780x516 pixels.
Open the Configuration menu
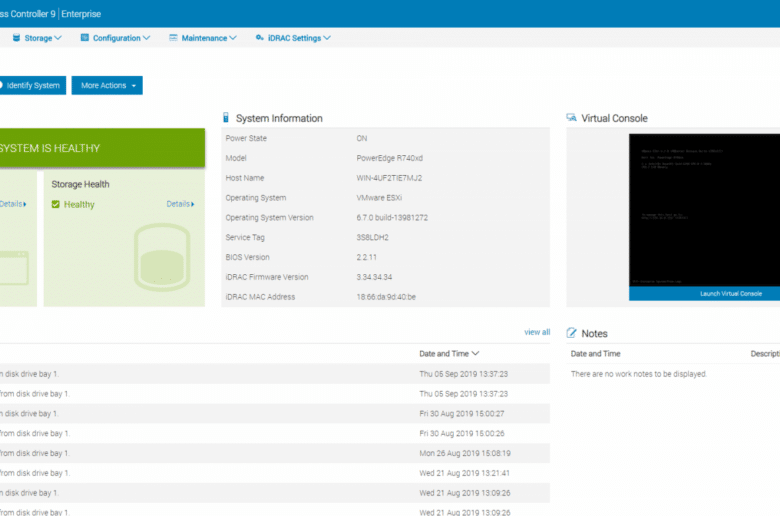click(115, 38)
